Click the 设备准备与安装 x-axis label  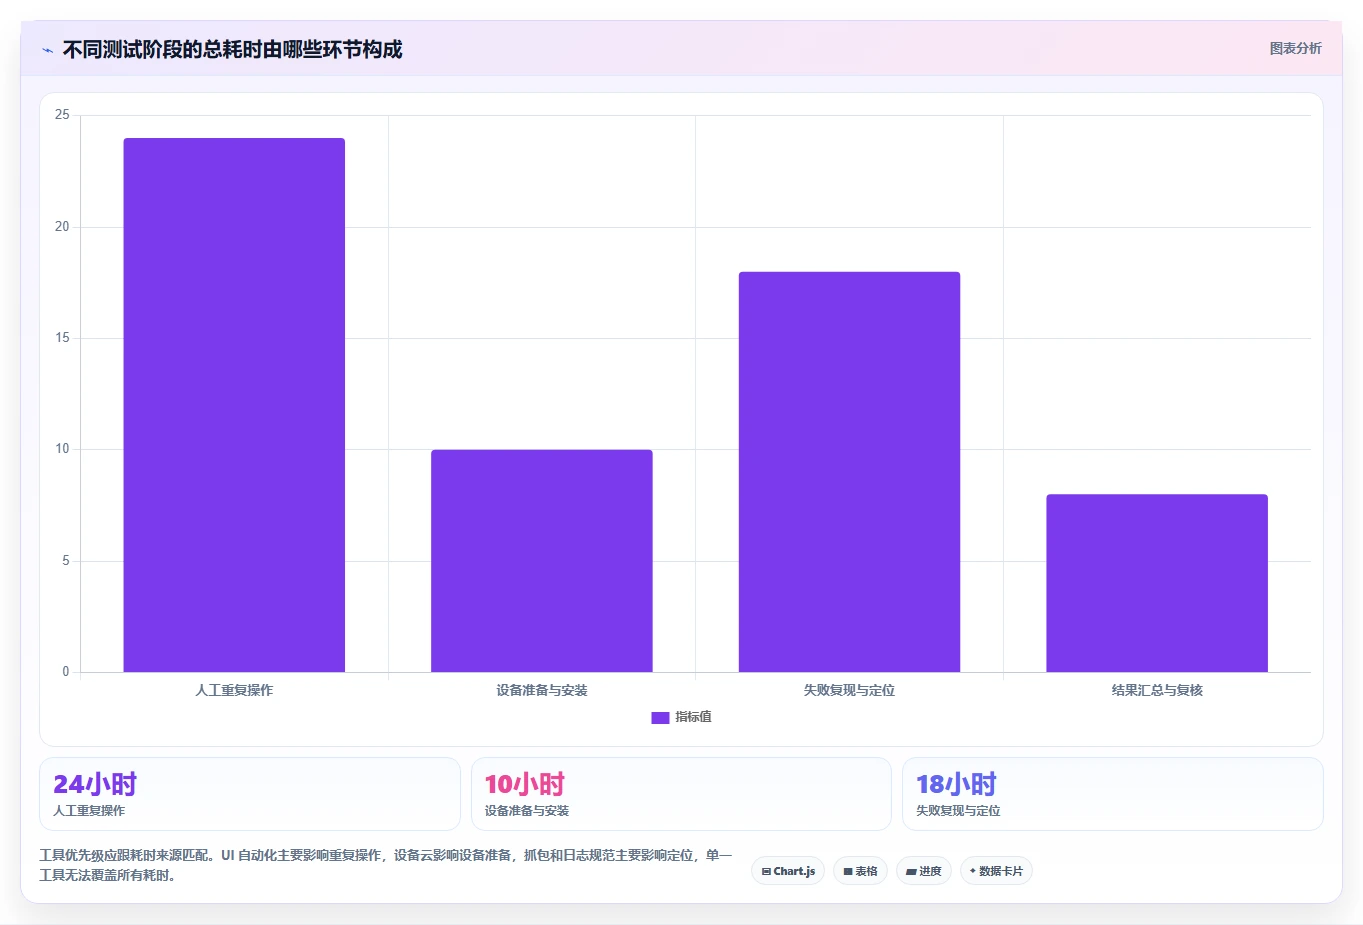pyautogui.click(x=542, y=690)
